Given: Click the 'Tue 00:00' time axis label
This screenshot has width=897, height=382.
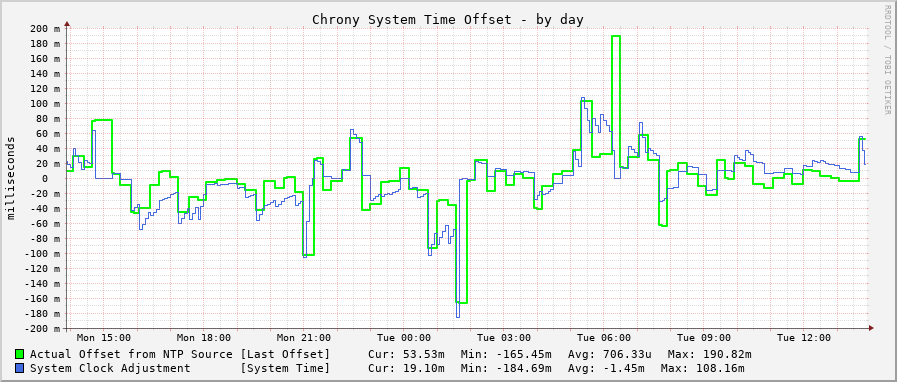Looking at the screenshot, I should 404,338.
